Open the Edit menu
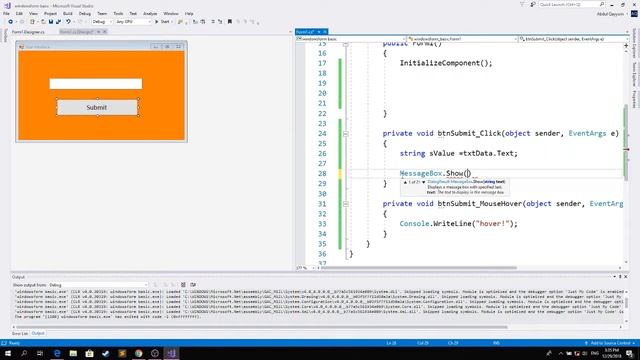The height and width of the screenshot is (360, 640). (x=19, y=13)
